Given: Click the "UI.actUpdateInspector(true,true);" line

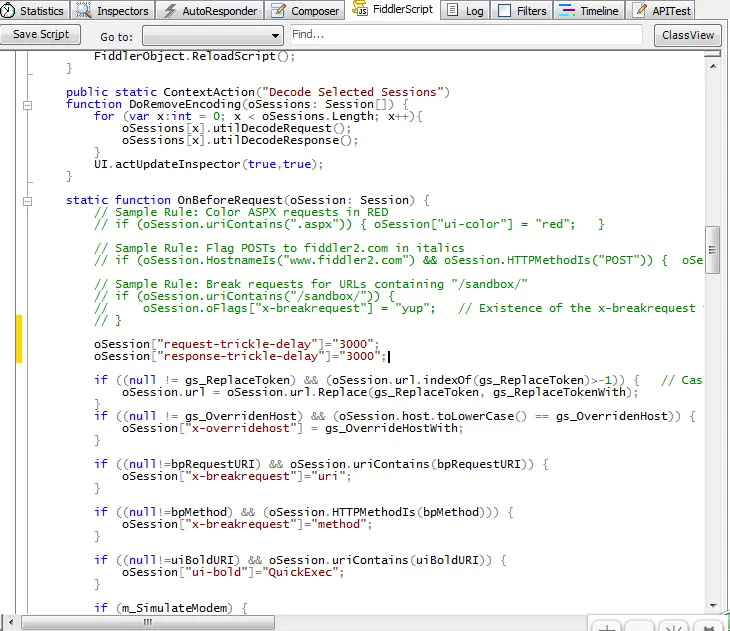Looking at the screenshot, I should click(x=208, y=164).
